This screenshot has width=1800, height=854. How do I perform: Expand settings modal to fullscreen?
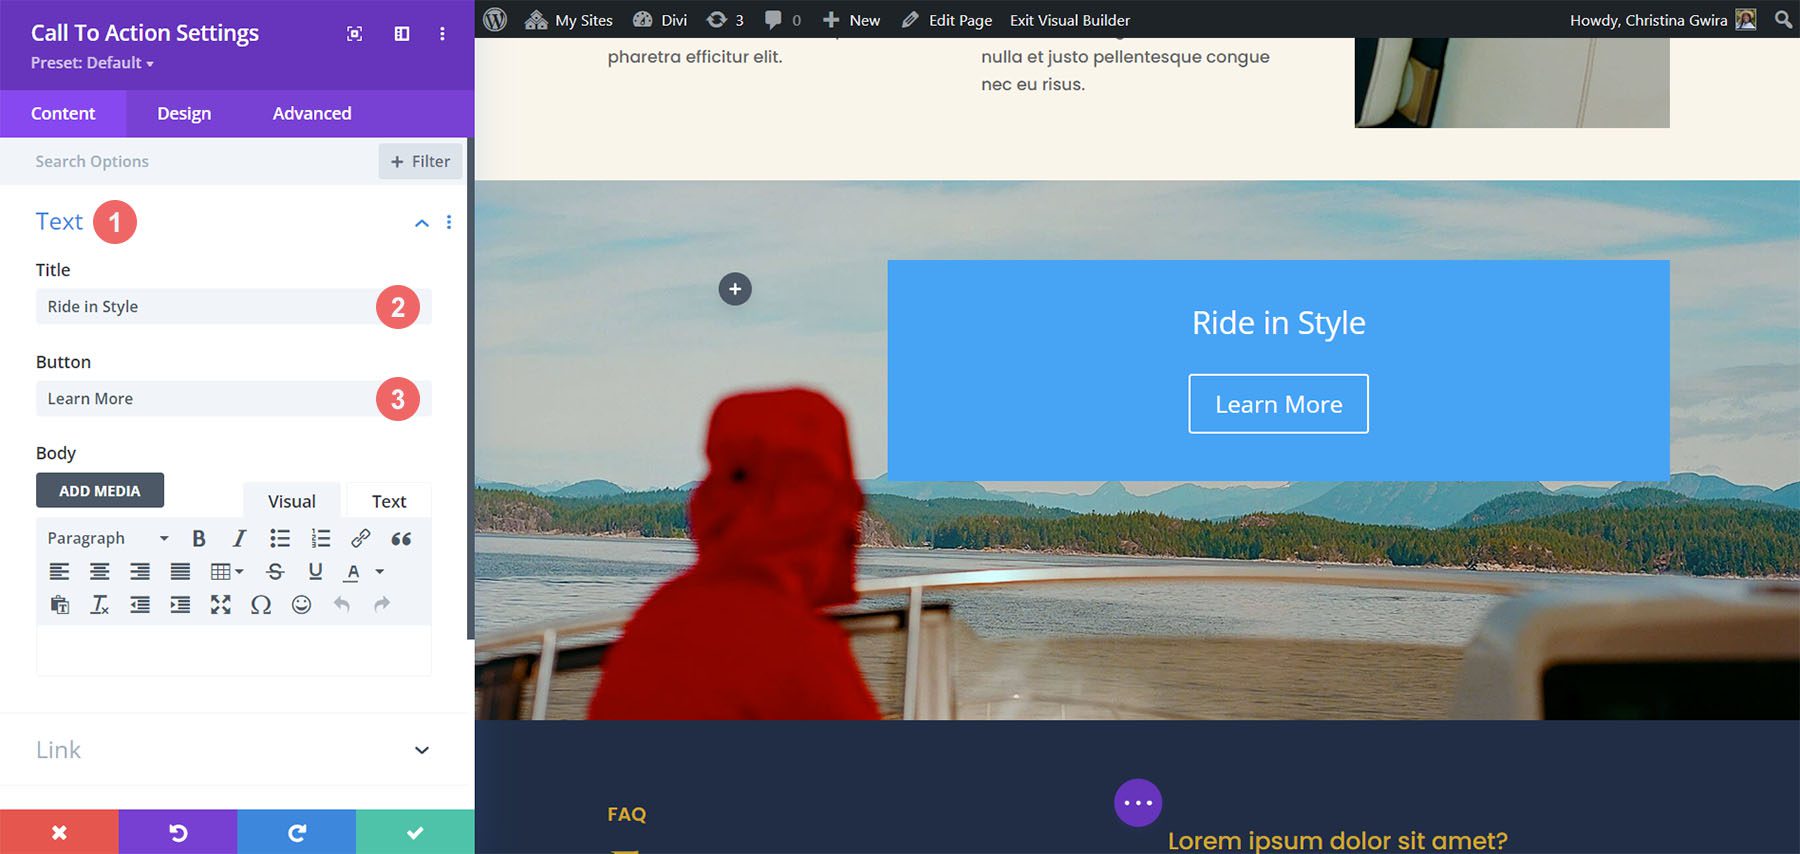coord(354,34)
